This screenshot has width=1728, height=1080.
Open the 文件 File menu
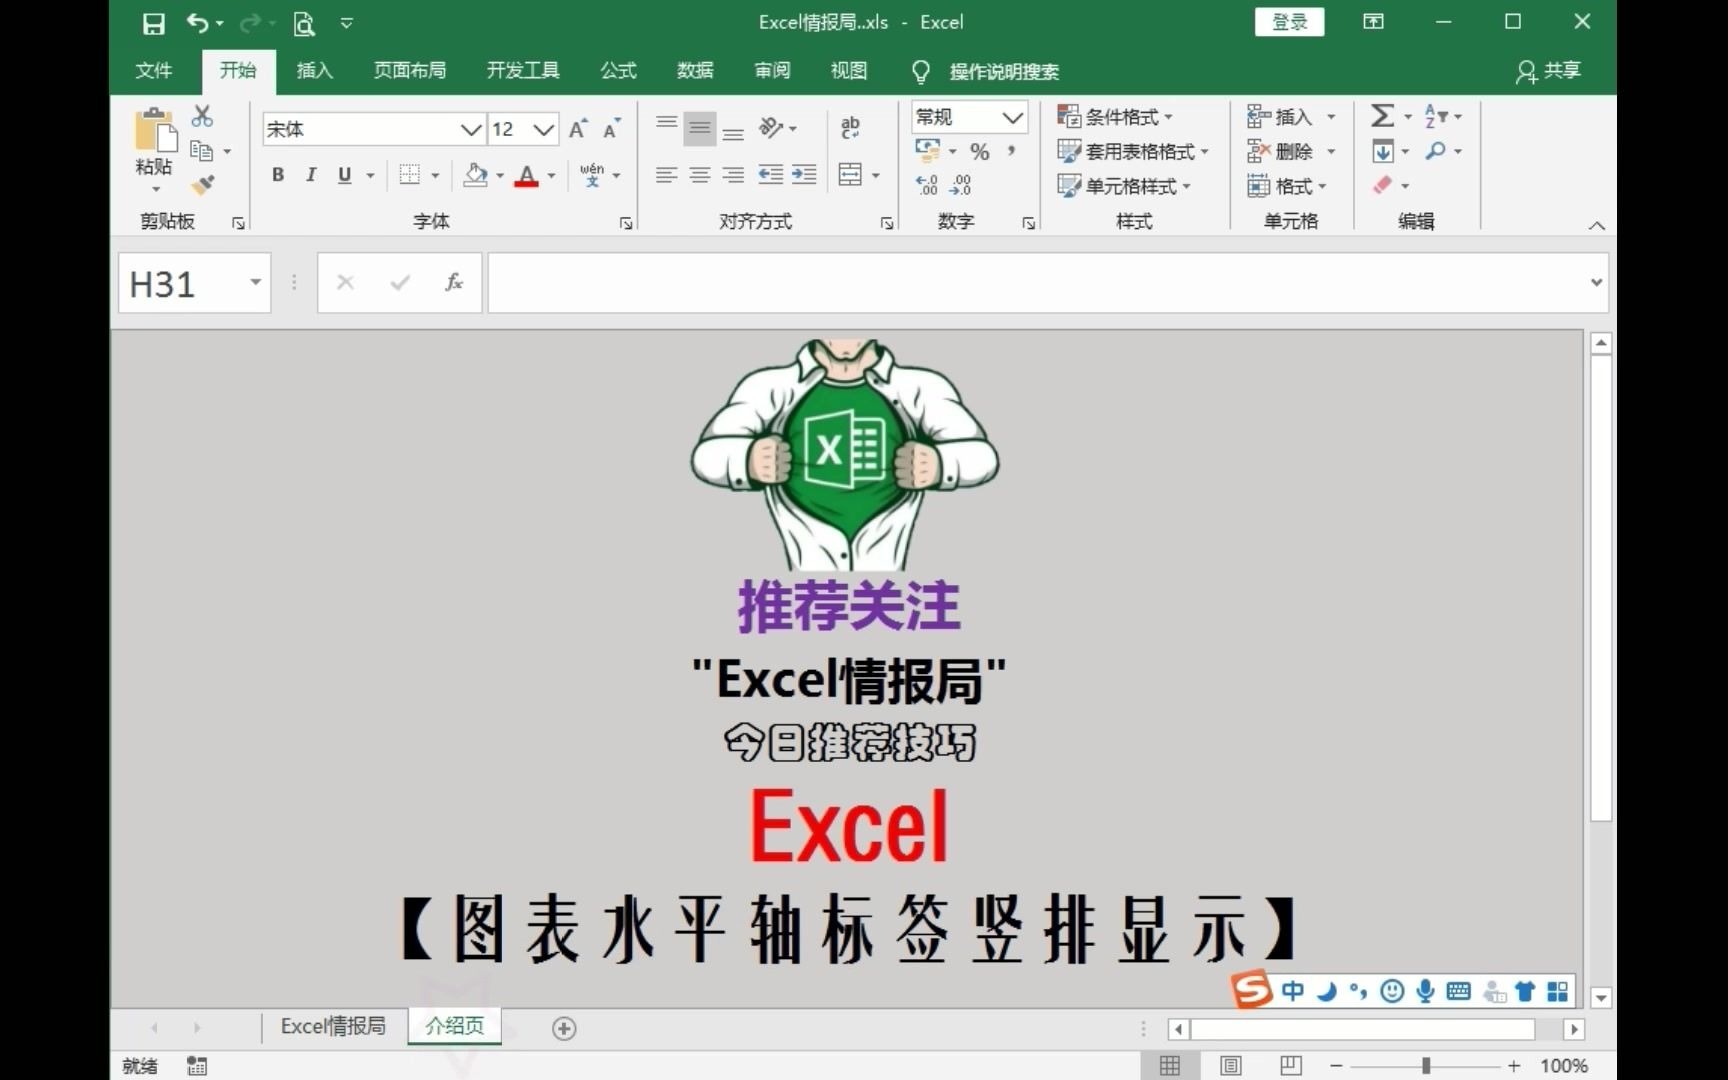154,70
